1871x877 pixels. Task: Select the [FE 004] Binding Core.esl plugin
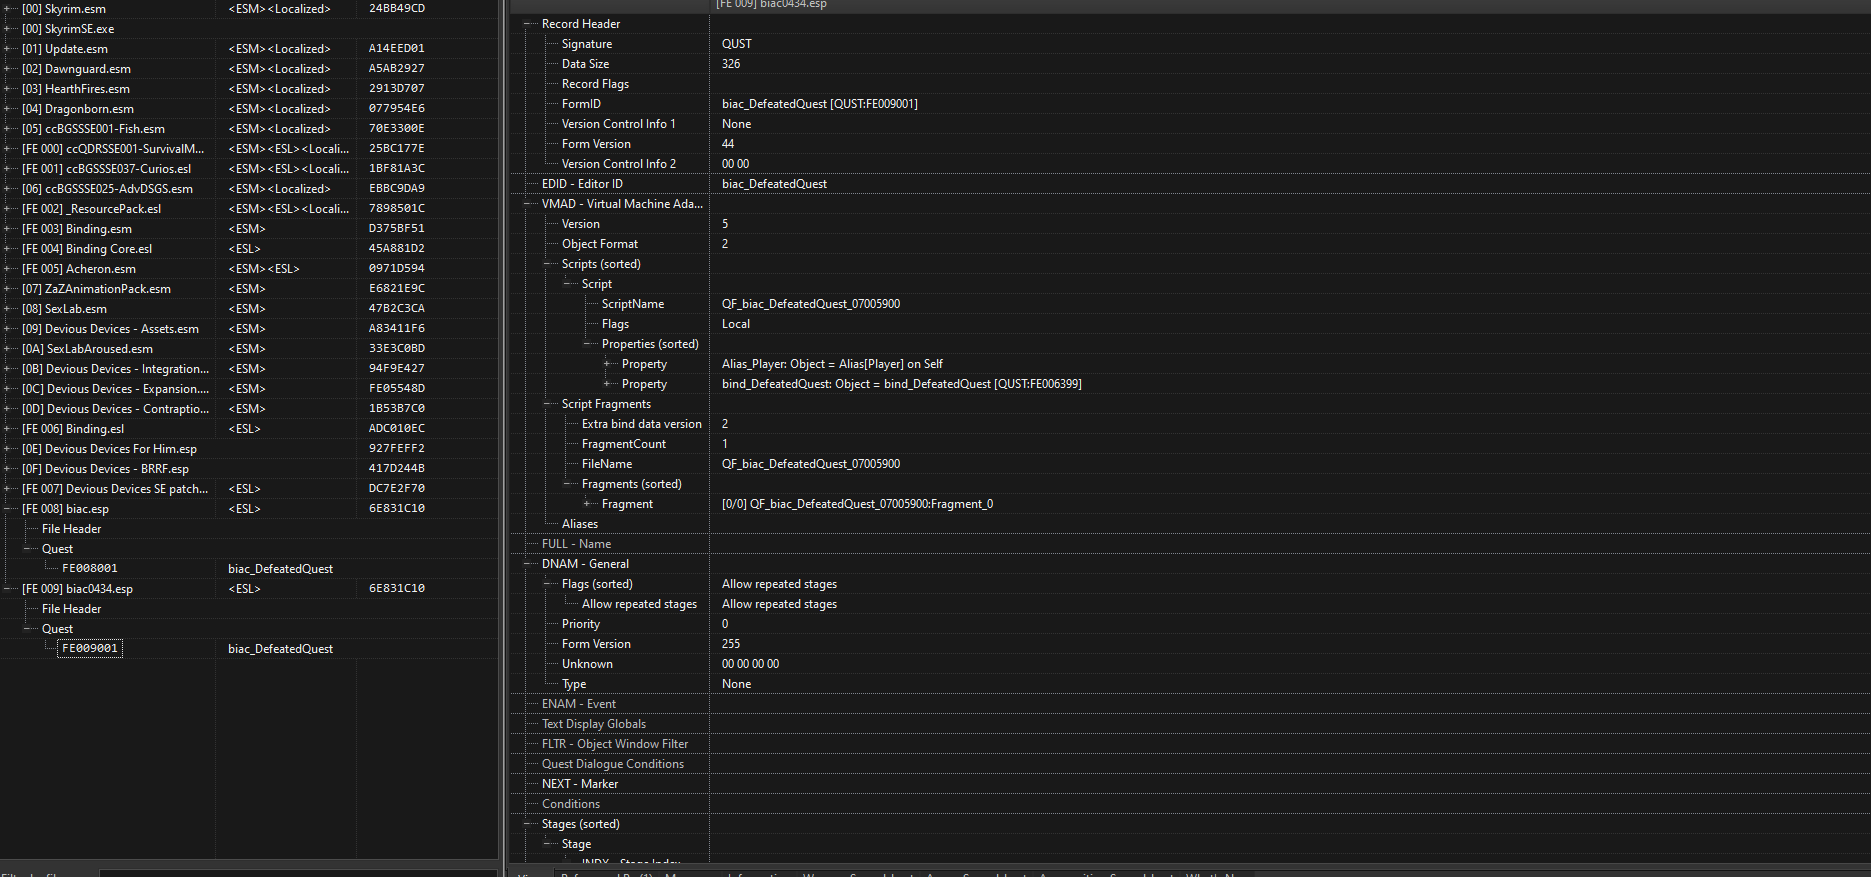click(x=87, y=249)
